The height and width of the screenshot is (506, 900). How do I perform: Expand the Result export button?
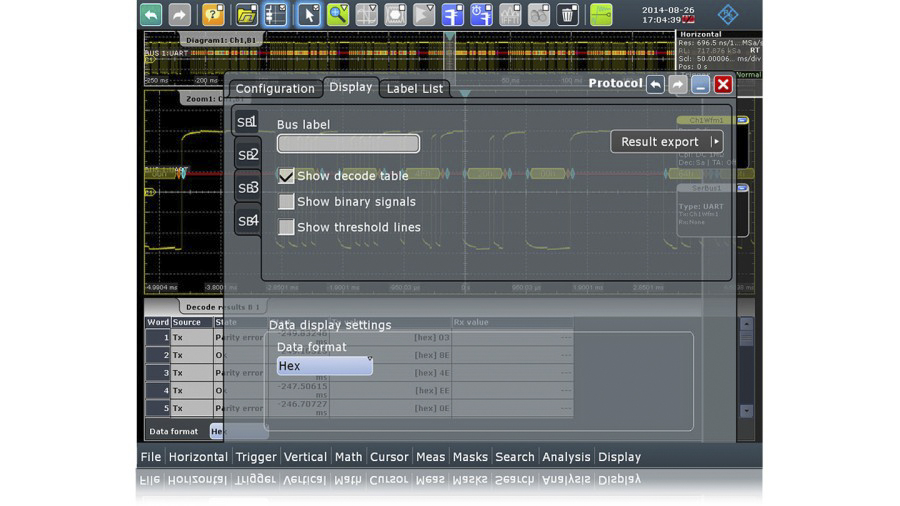click(x=666, y=142)
